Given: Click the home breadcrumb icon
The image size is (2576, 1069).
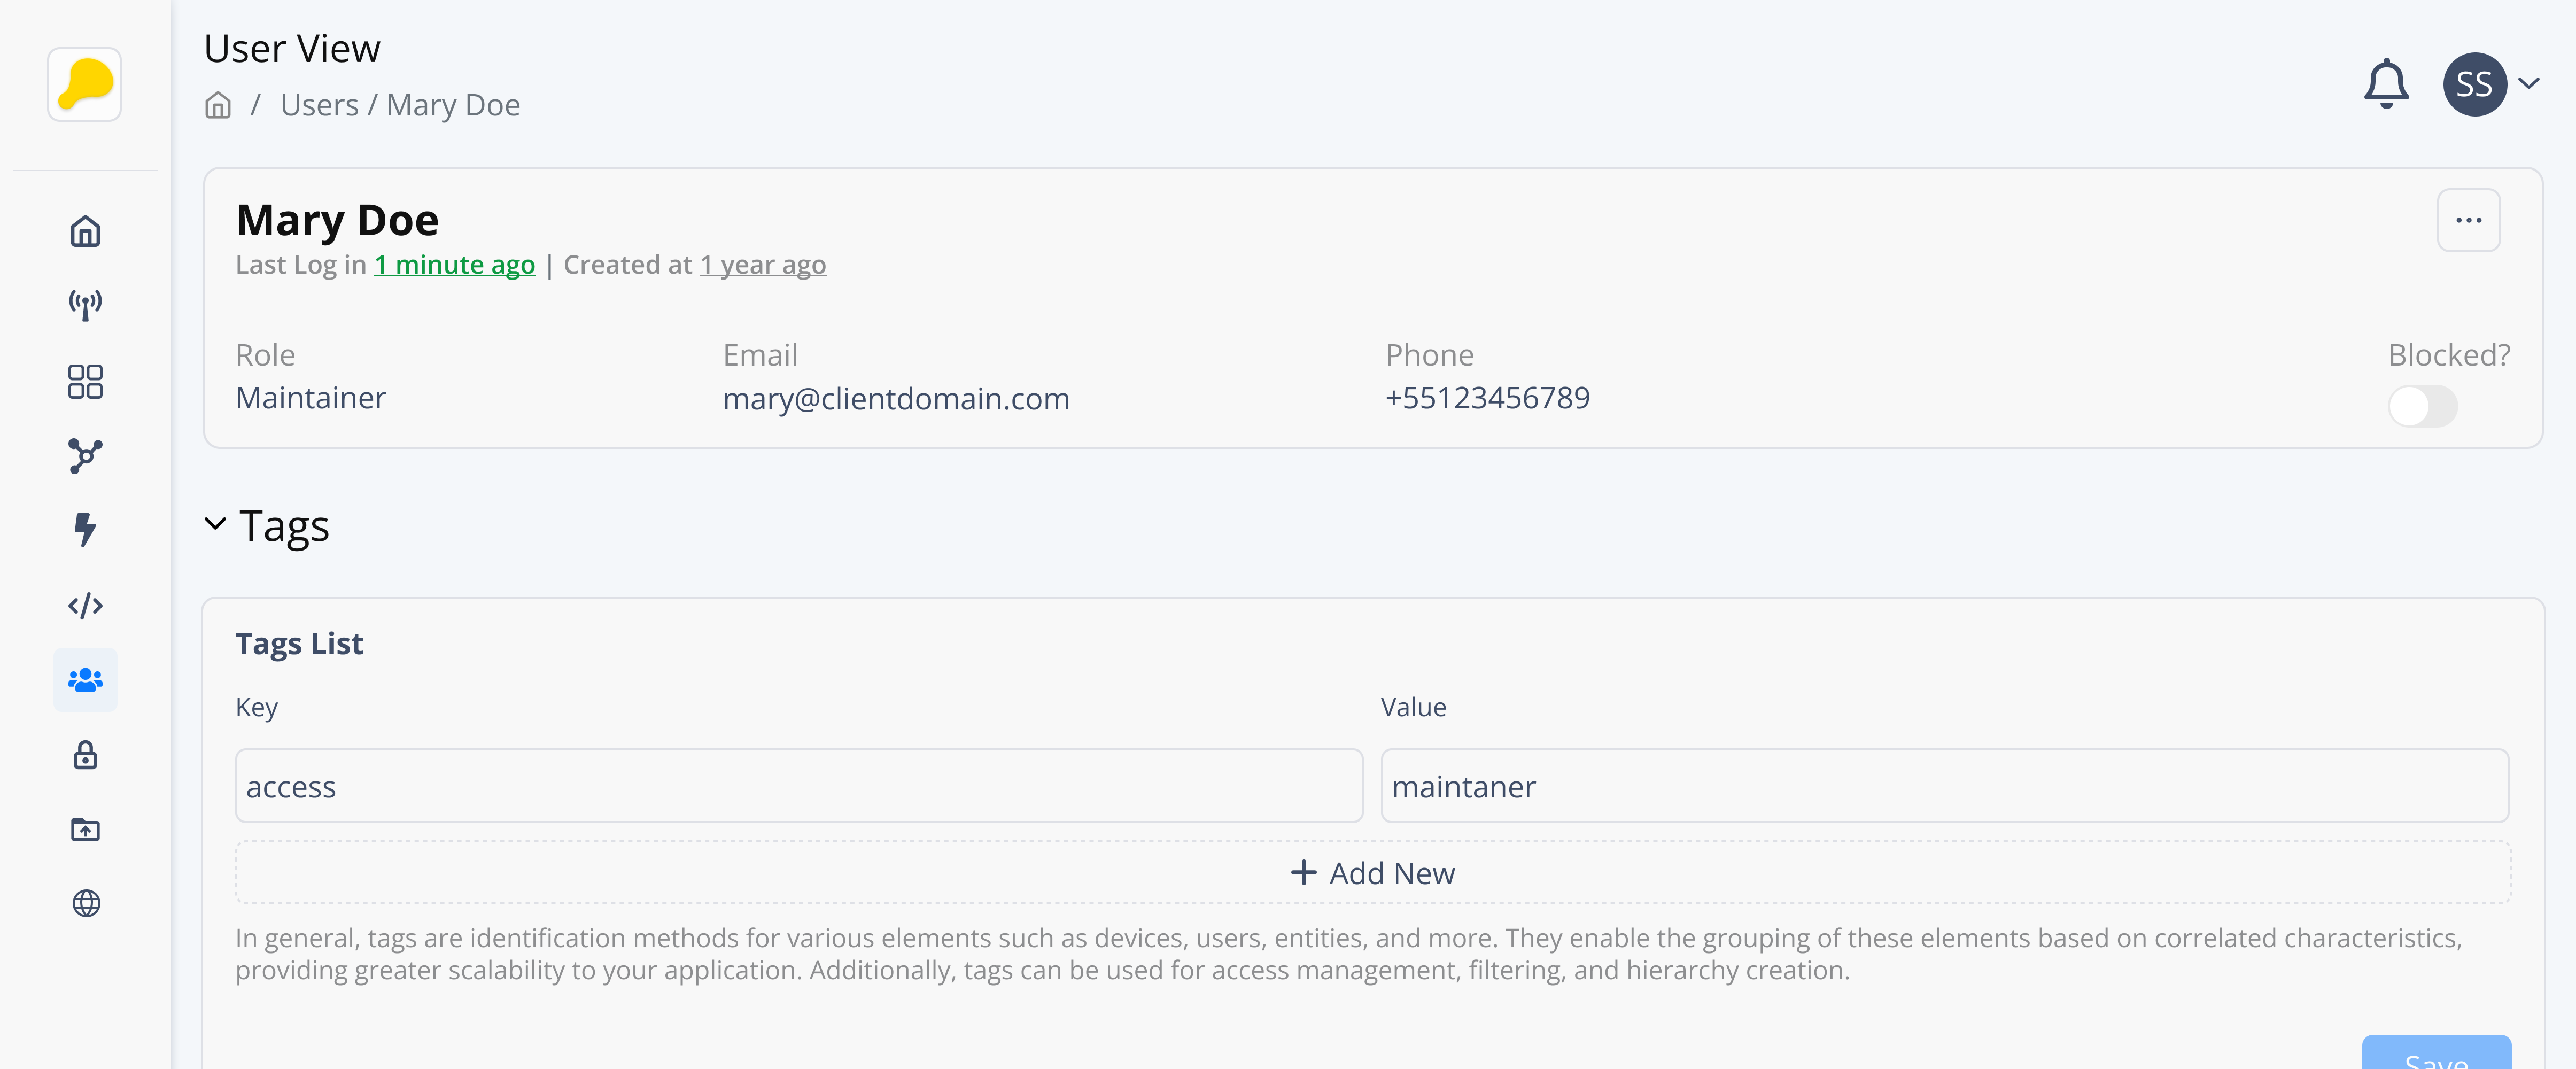Looking at the screenshot, I should (218, 105).
